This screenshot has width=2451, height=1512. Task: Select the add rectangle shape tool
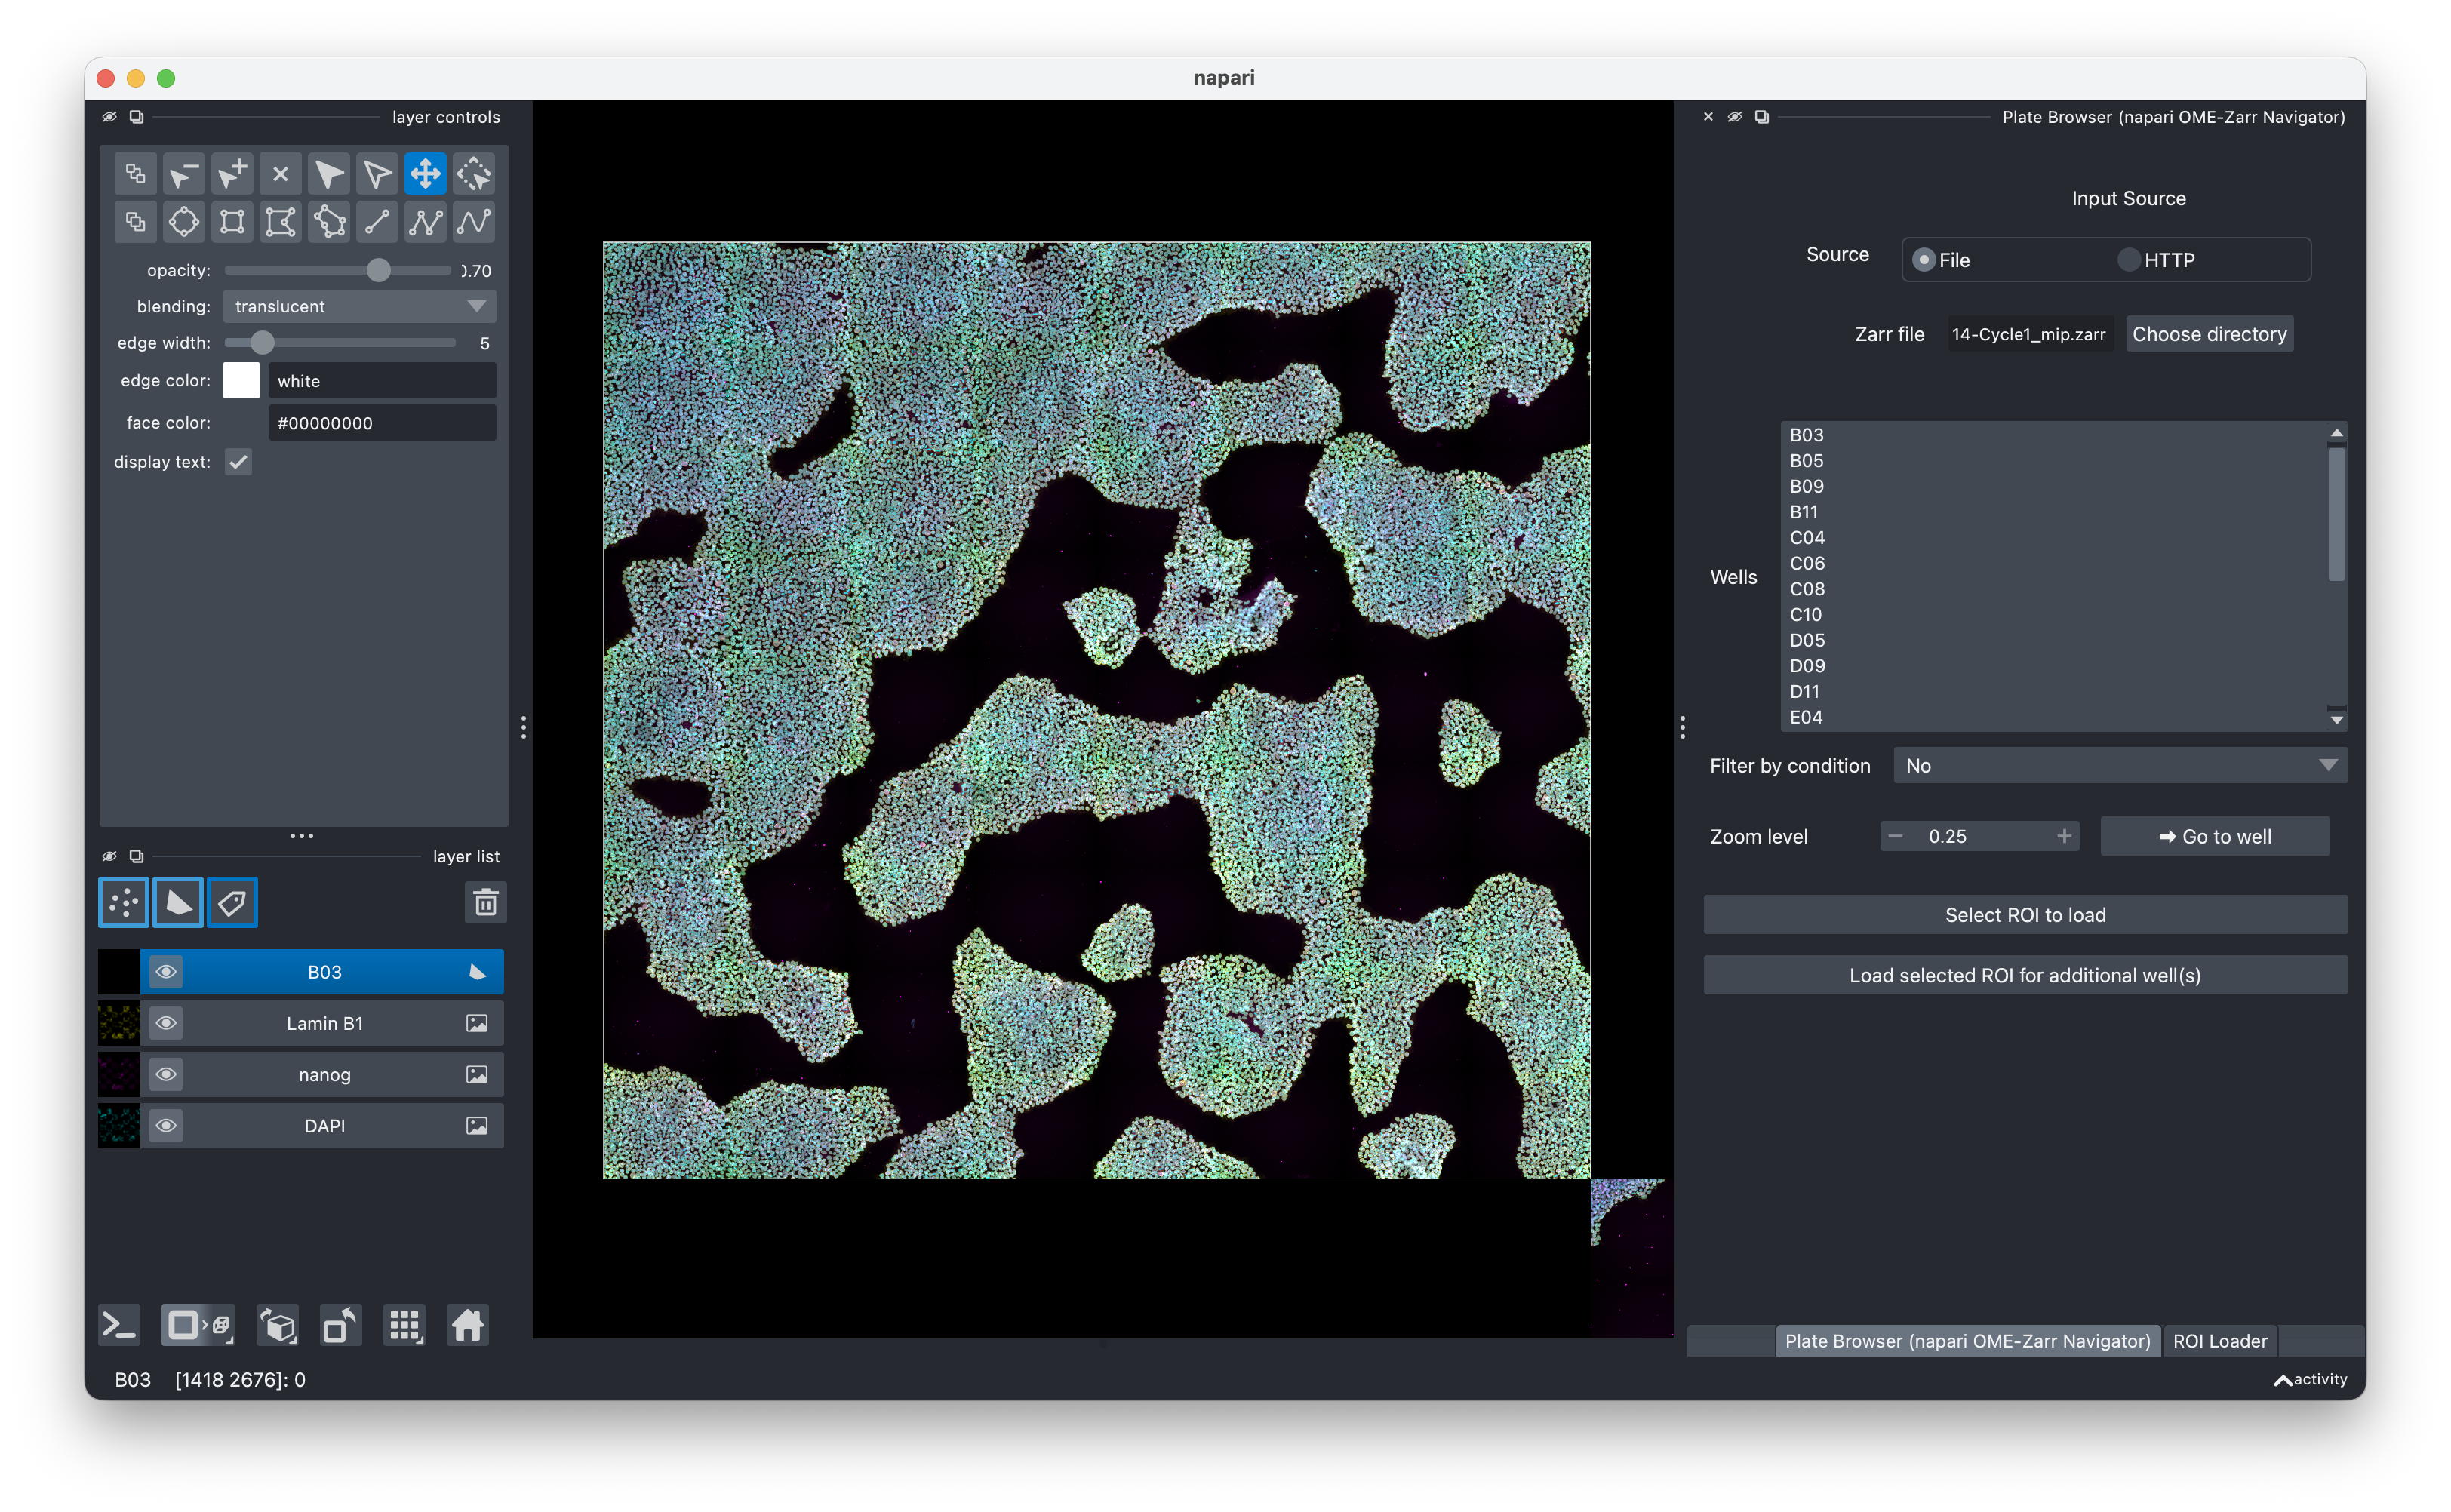(232, 222)
